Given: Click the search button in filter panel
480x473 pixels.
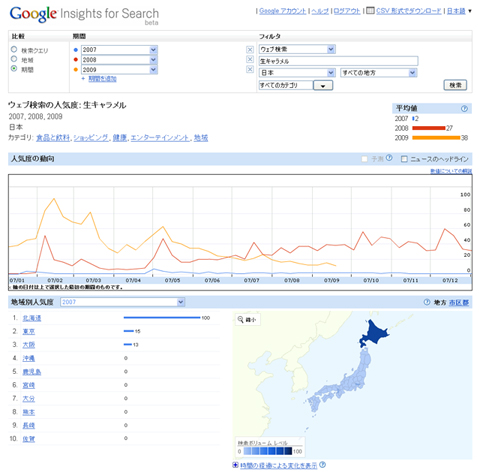Looking at the screenshot, I should [x=455, y=85].
